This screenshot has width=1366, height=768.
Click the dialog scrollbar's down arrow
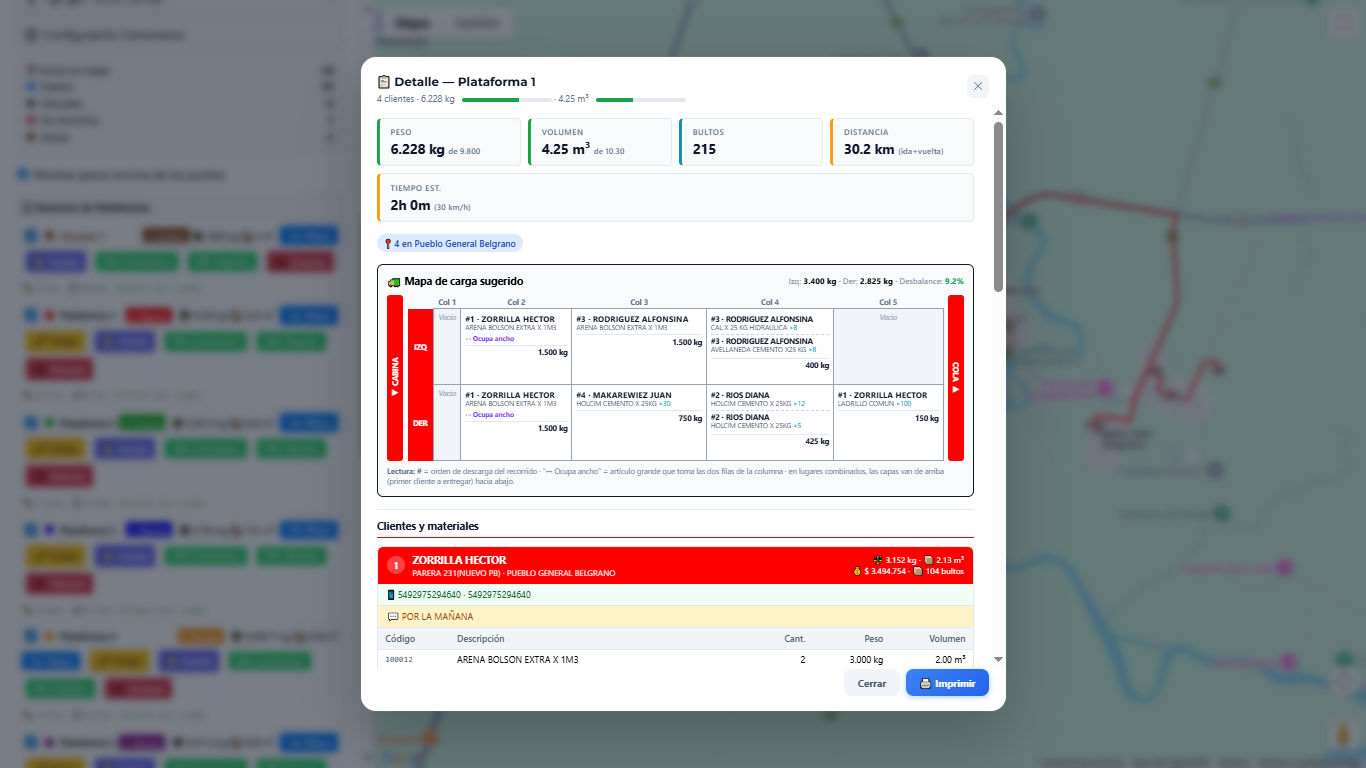[998, 660]
